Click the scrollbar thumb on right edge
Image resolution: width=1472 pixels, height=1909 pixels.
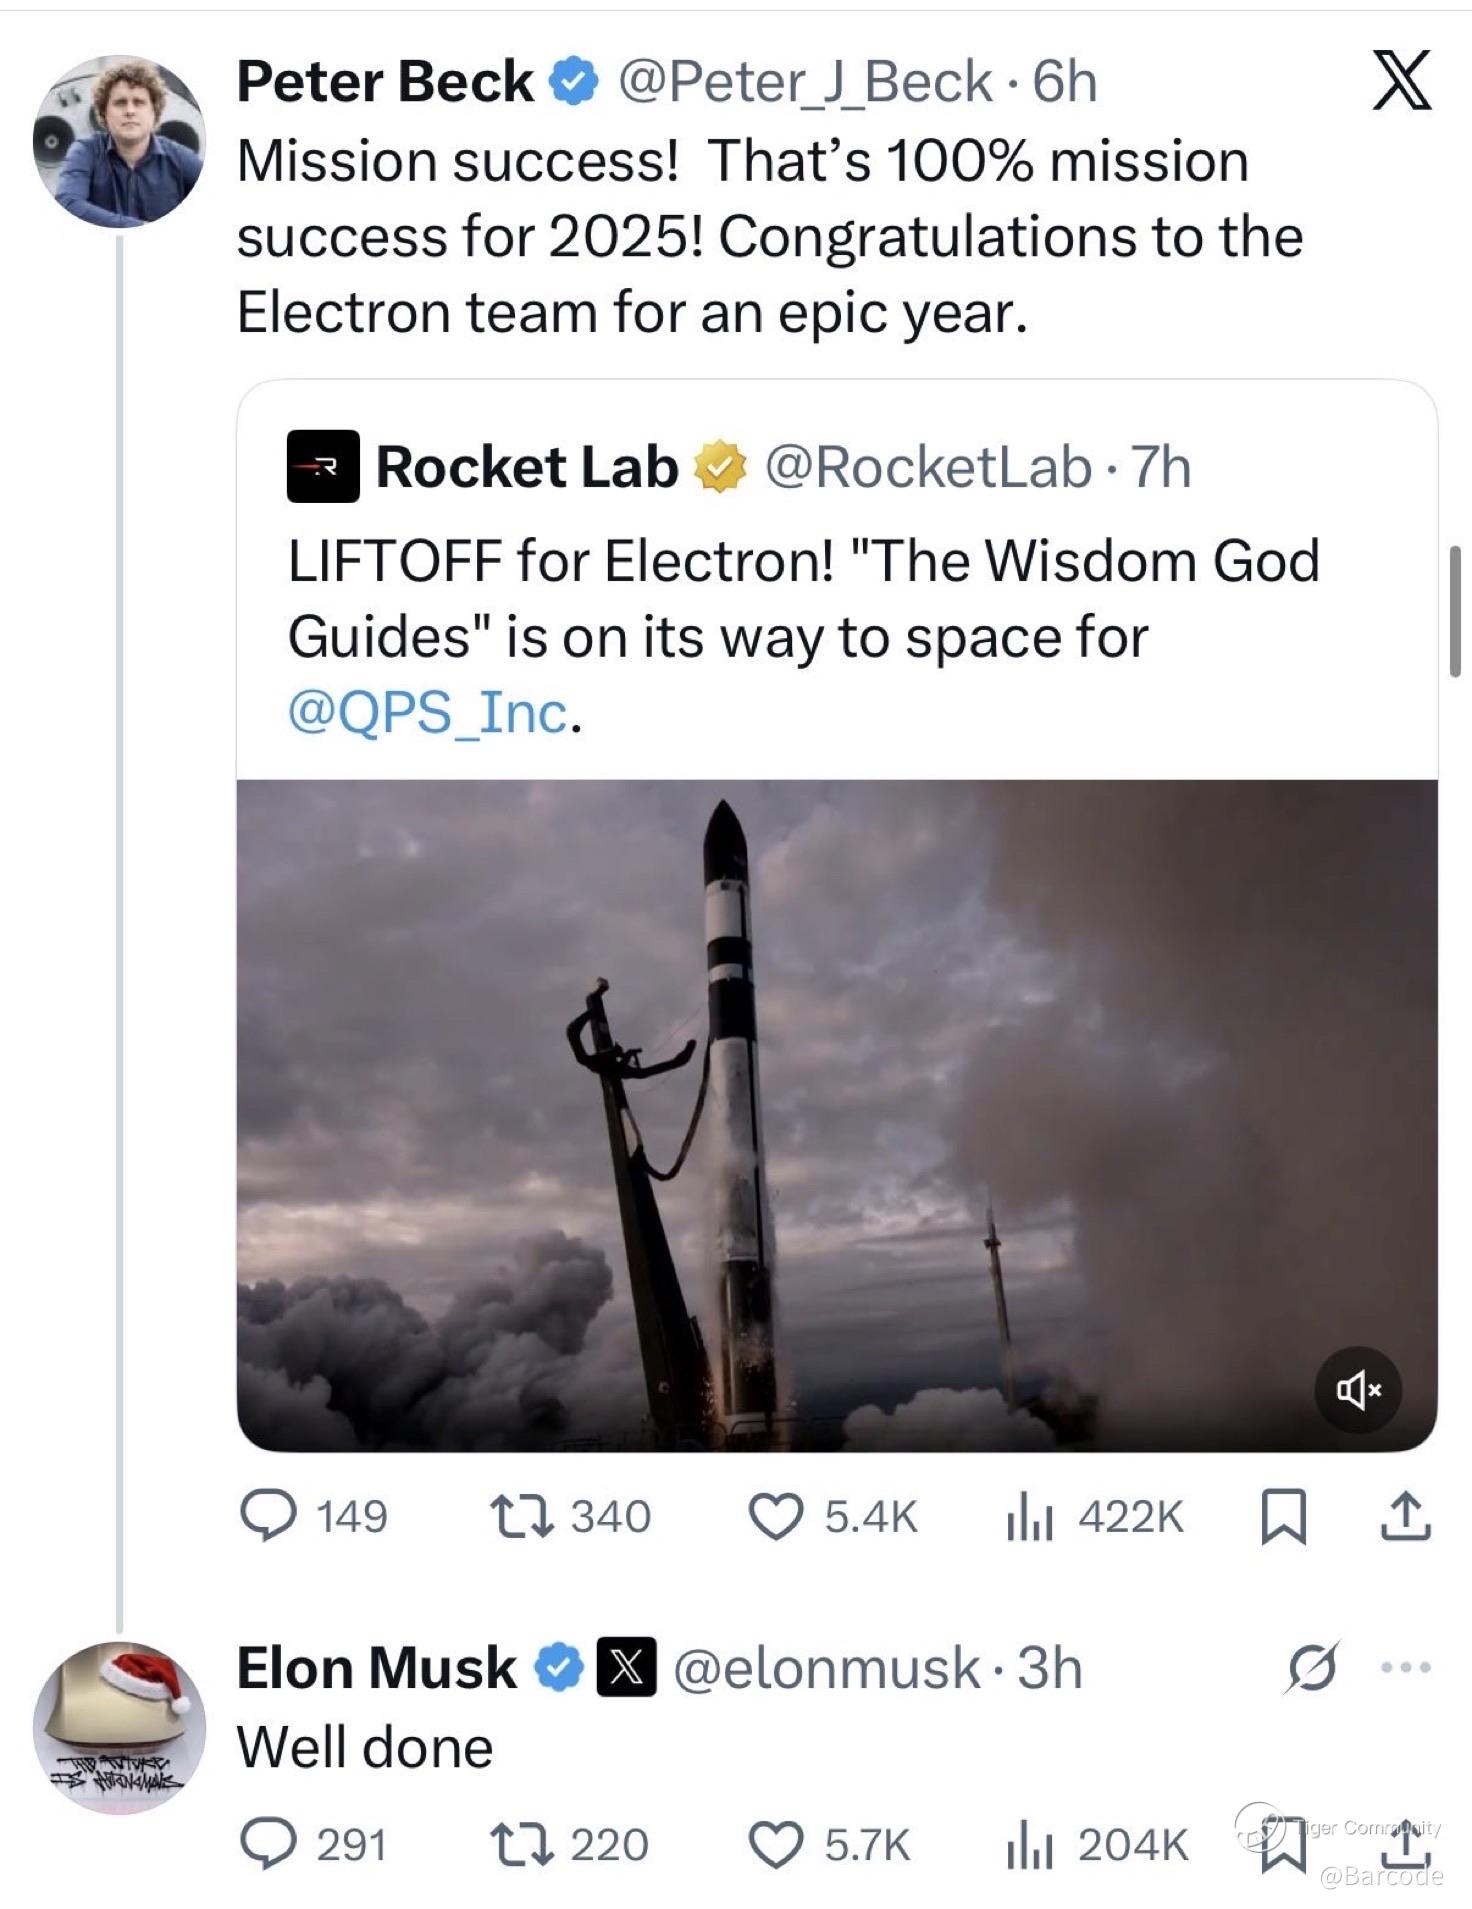coord(1455,610)
